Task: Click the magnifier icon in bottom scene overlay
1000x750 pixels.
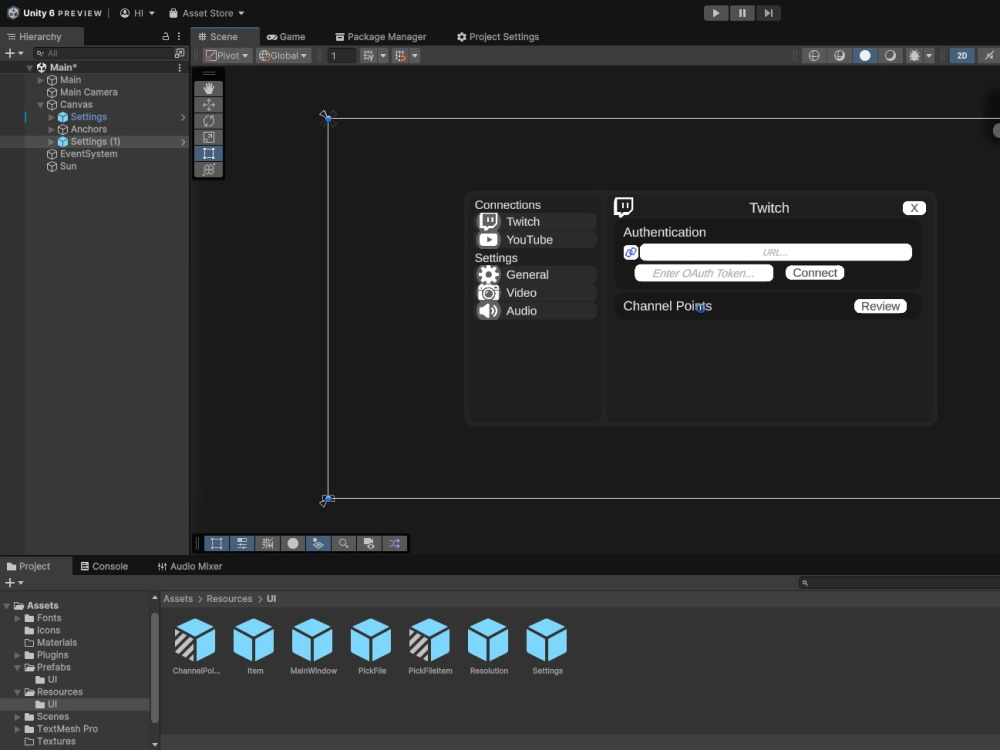Action: (x=343, y=543)
